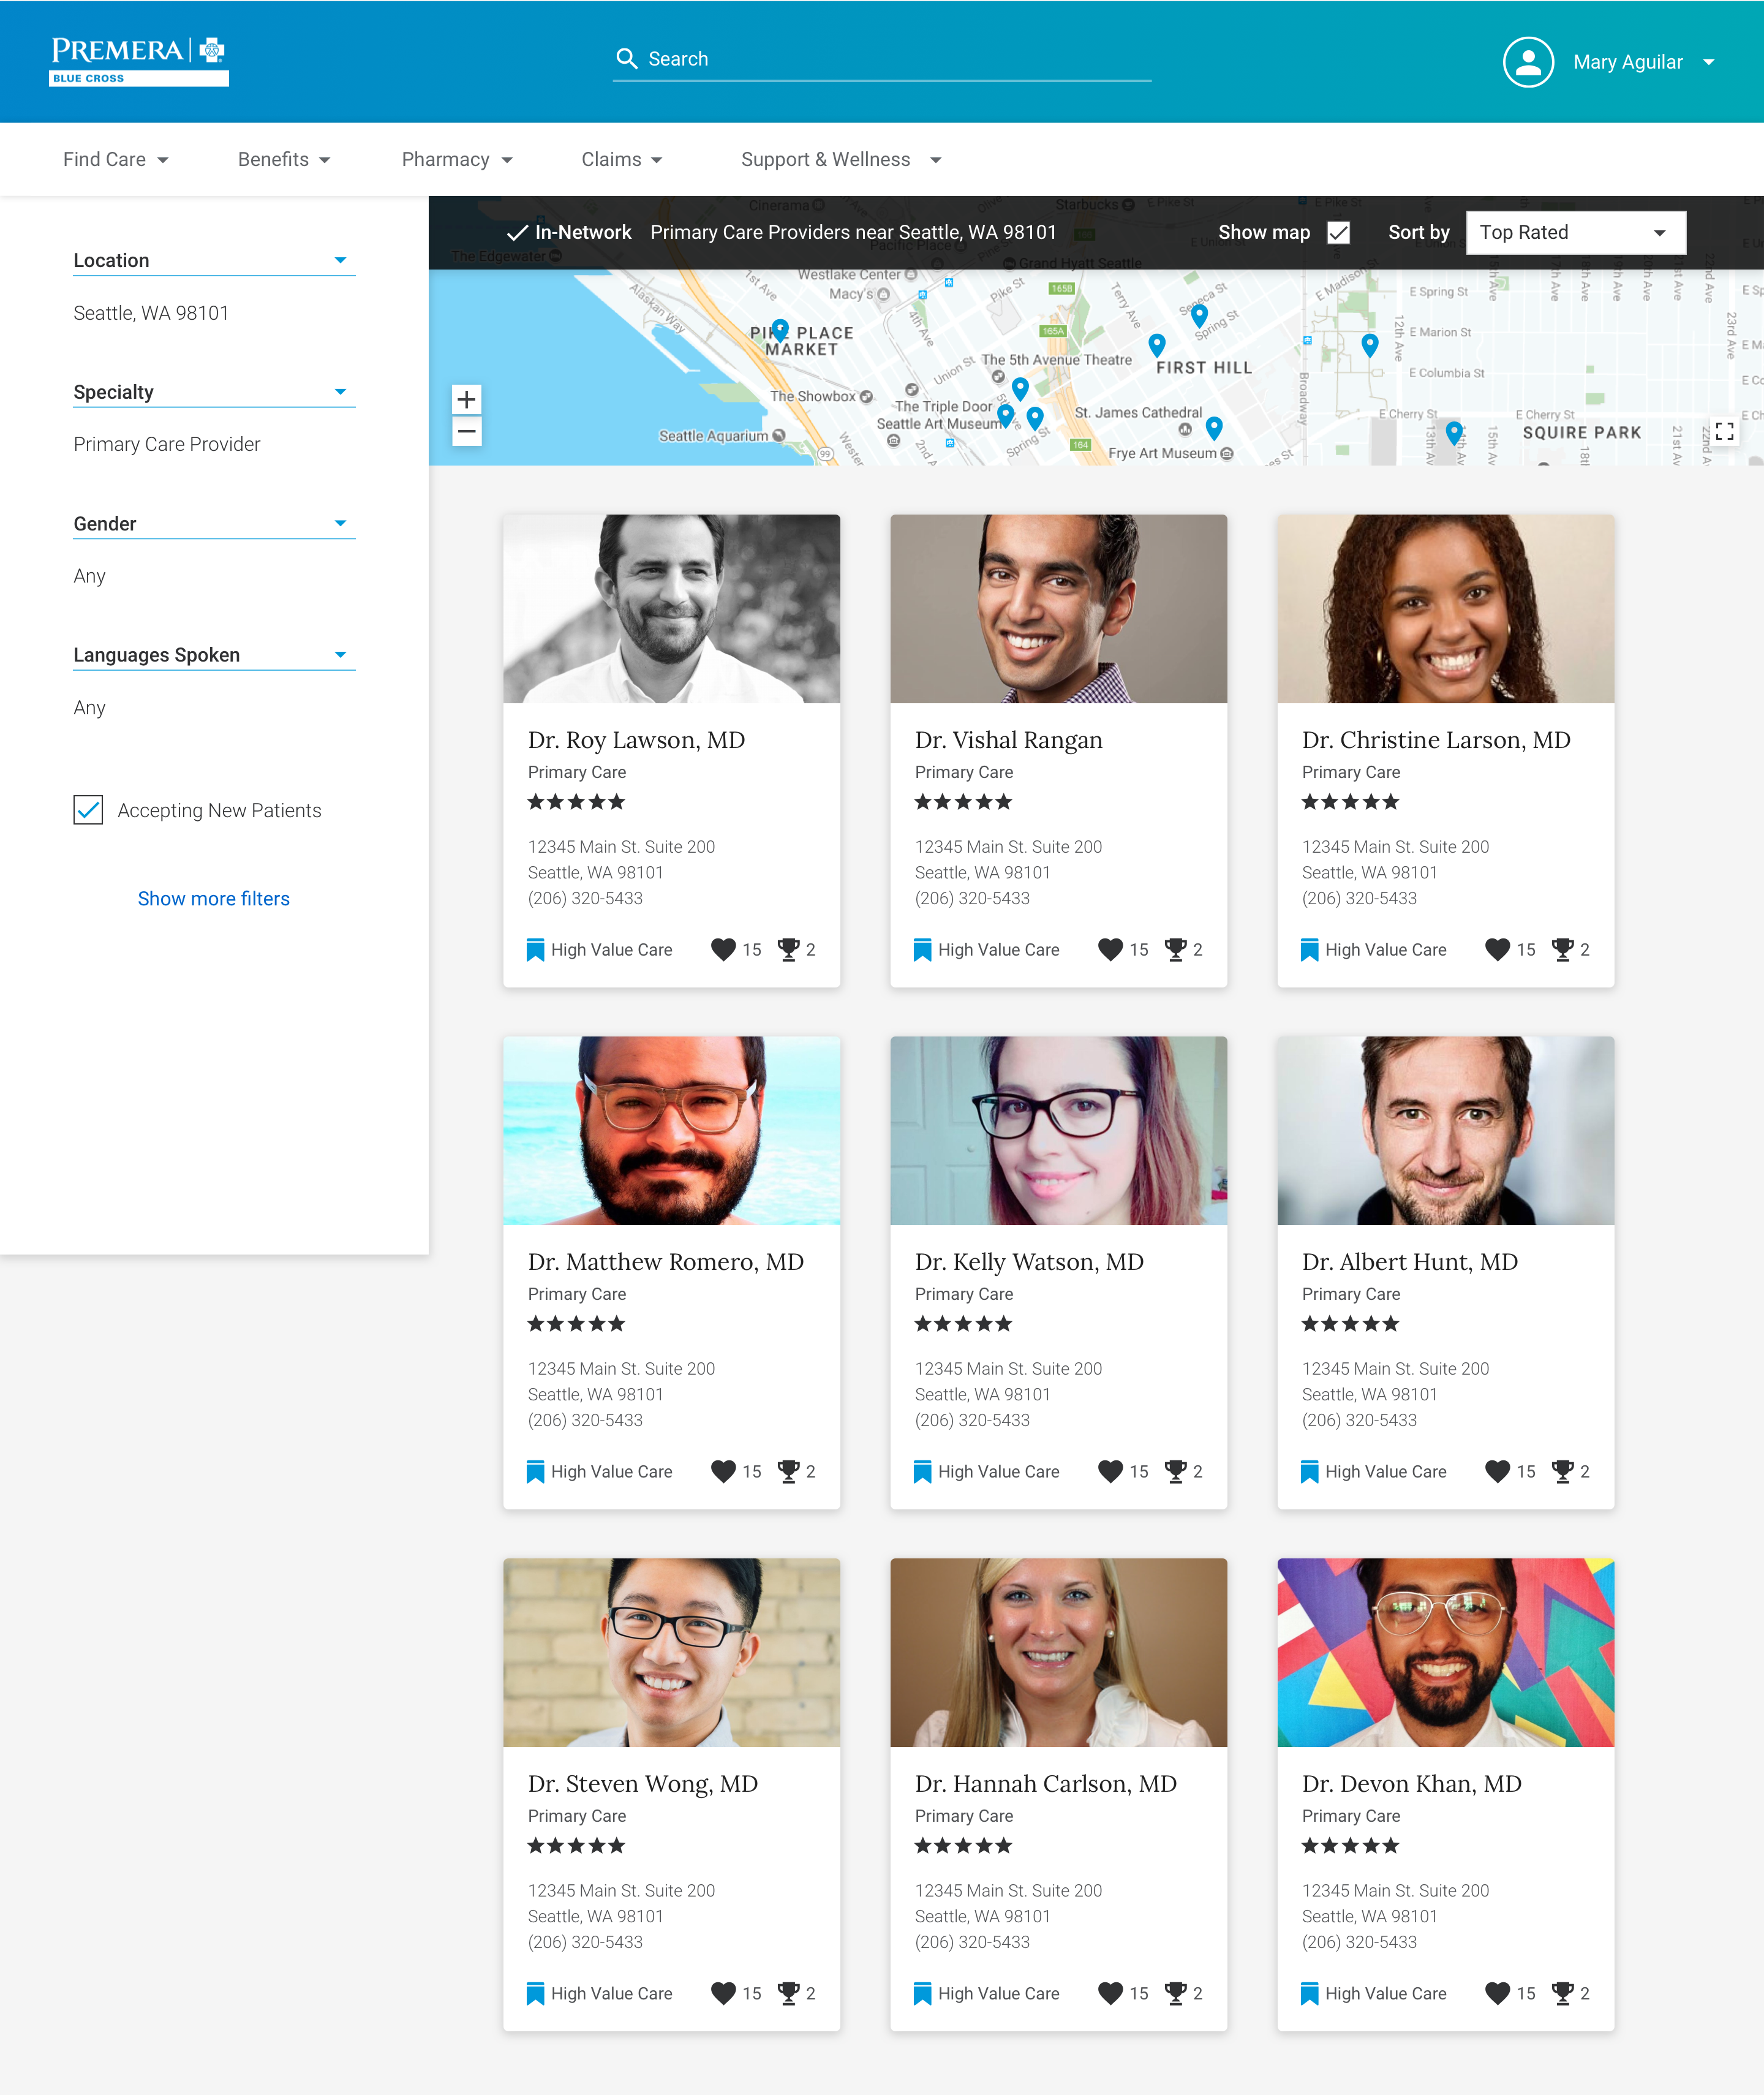1764x2095 pixels.
Task: Click the Premera Blue Cross logo
Action: [139, 61]
